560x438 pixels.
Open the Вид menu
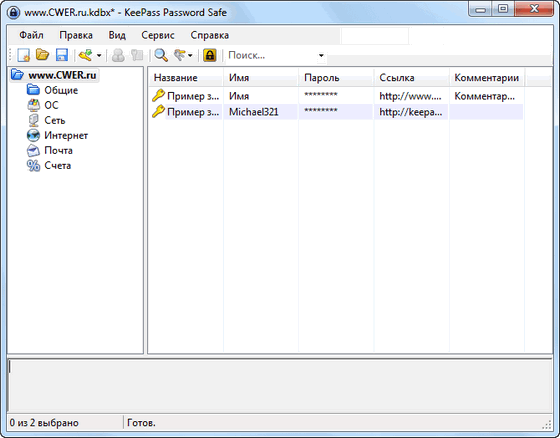click(117, 35)
